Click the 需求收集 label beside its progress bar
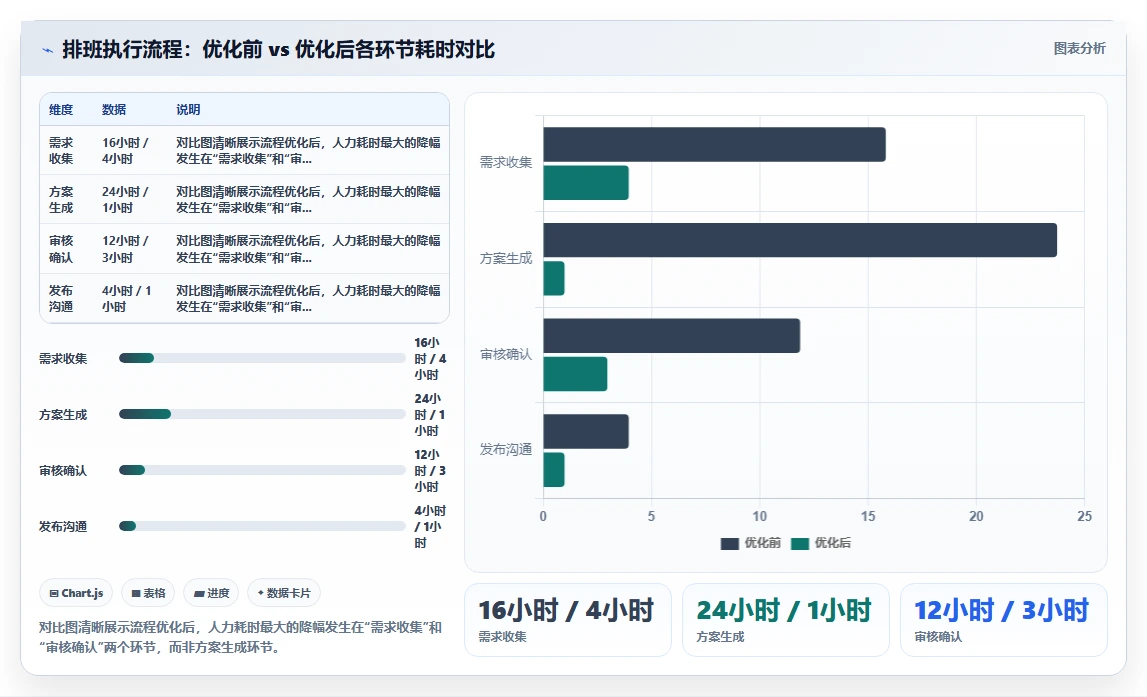 click(63, 358)
